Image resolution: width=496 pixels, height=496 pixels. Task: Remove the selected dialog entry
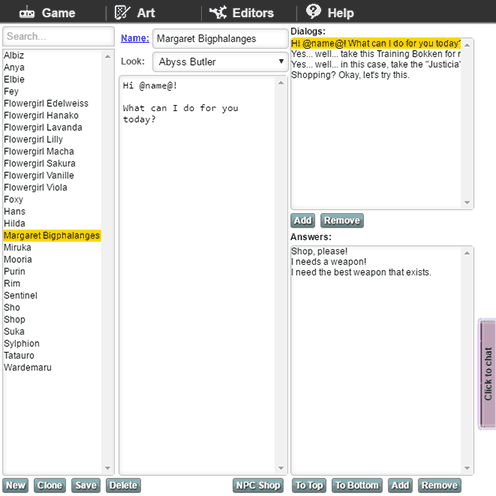tap(342, 220)
